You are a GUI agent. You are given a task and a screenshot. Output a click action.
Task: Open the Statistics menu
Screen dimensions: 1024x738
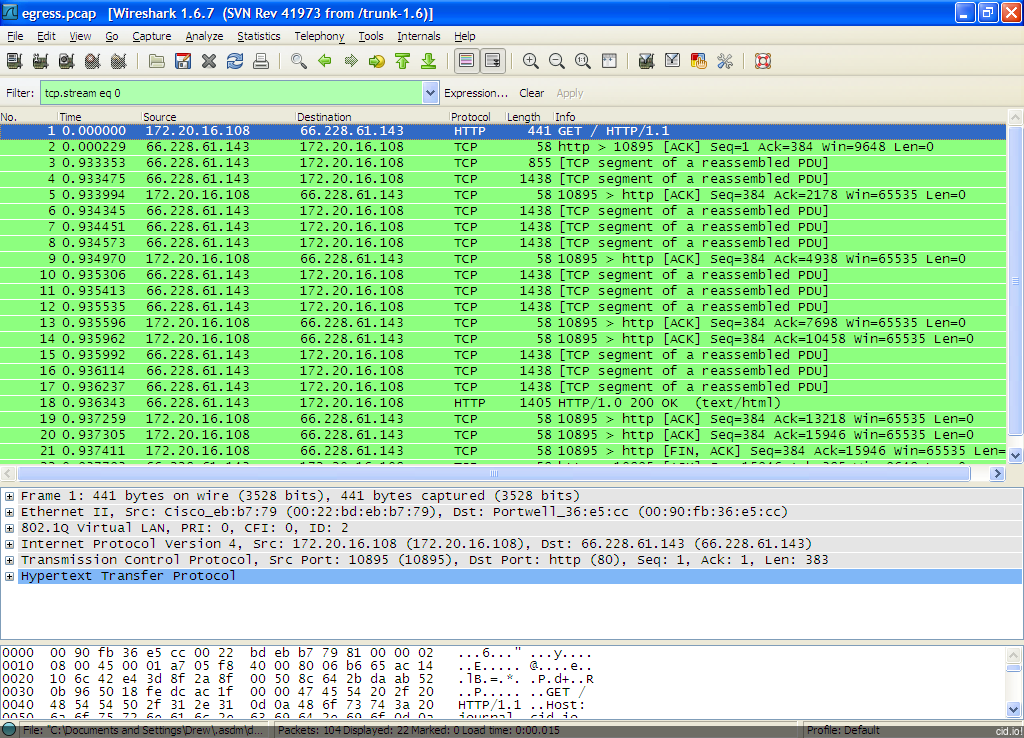pos(259,36)
